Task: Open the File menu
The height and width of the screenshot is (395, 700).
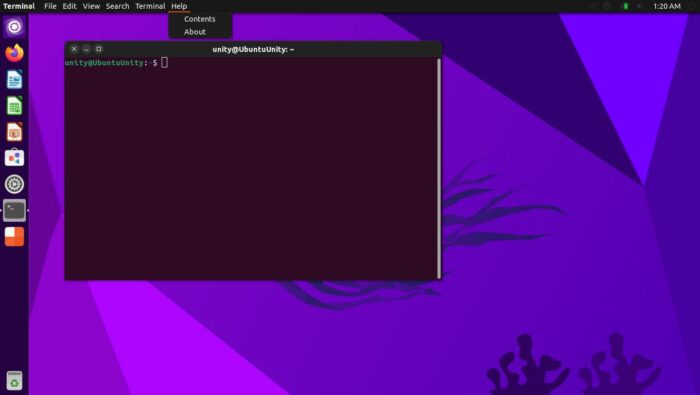Action: point(50,6)
